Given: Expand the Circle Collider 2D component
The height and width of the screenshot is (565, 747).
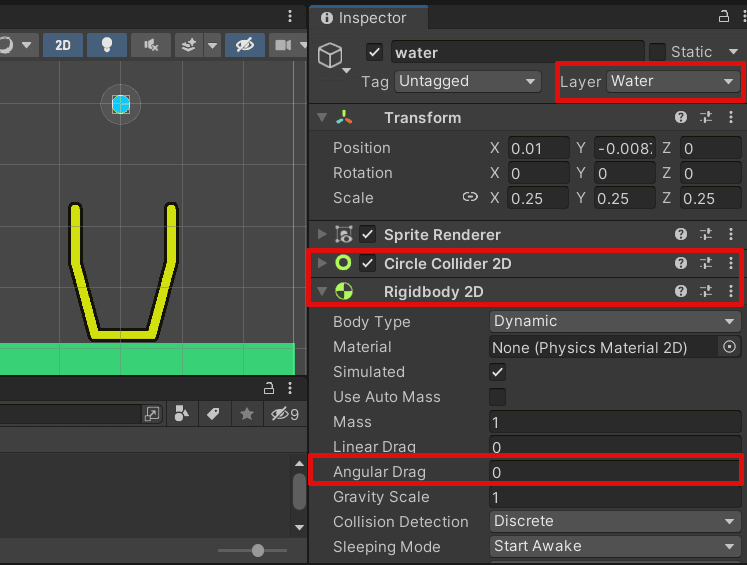Looking at the screenshot, I should 322,263.
